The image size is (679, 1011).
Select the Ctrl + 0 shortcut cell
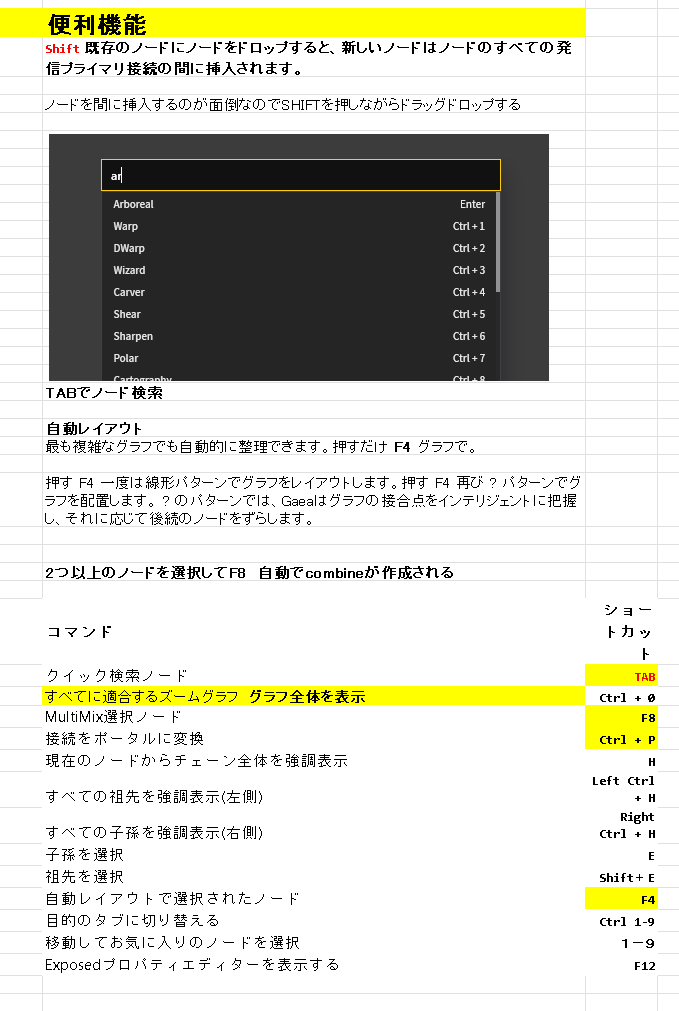(x=622, y=697)
